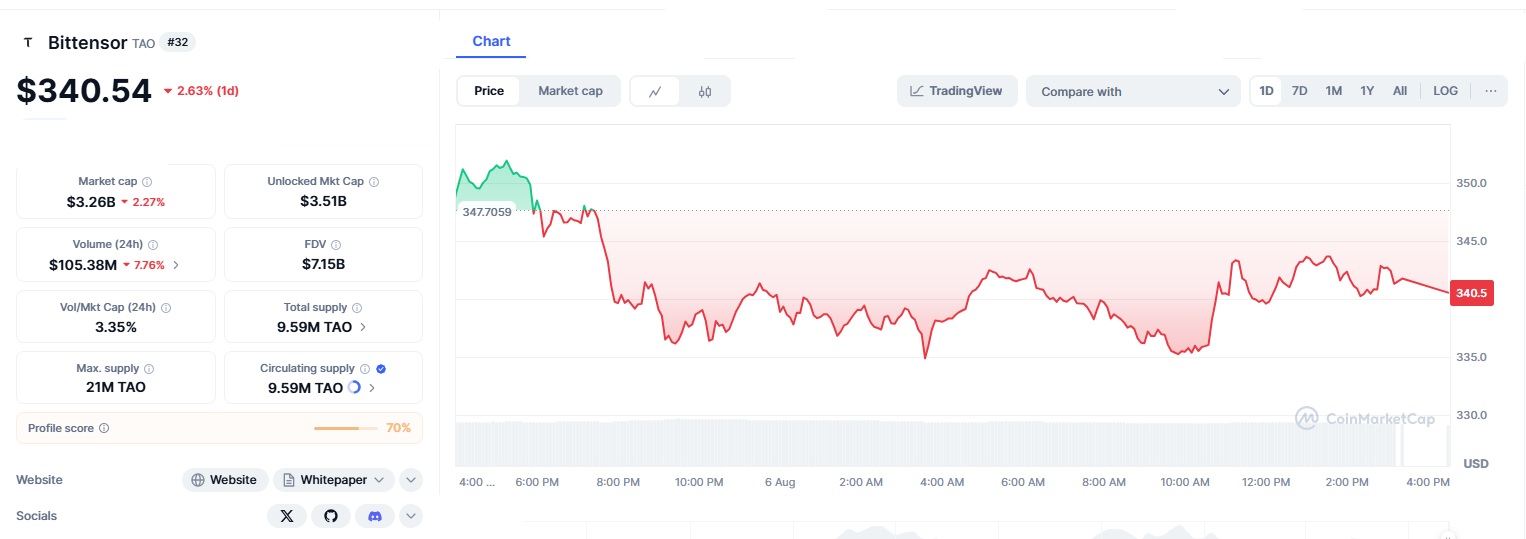Click the $105.38M volume value
The height and width of the screenshot is (539, 1526).
83,265
